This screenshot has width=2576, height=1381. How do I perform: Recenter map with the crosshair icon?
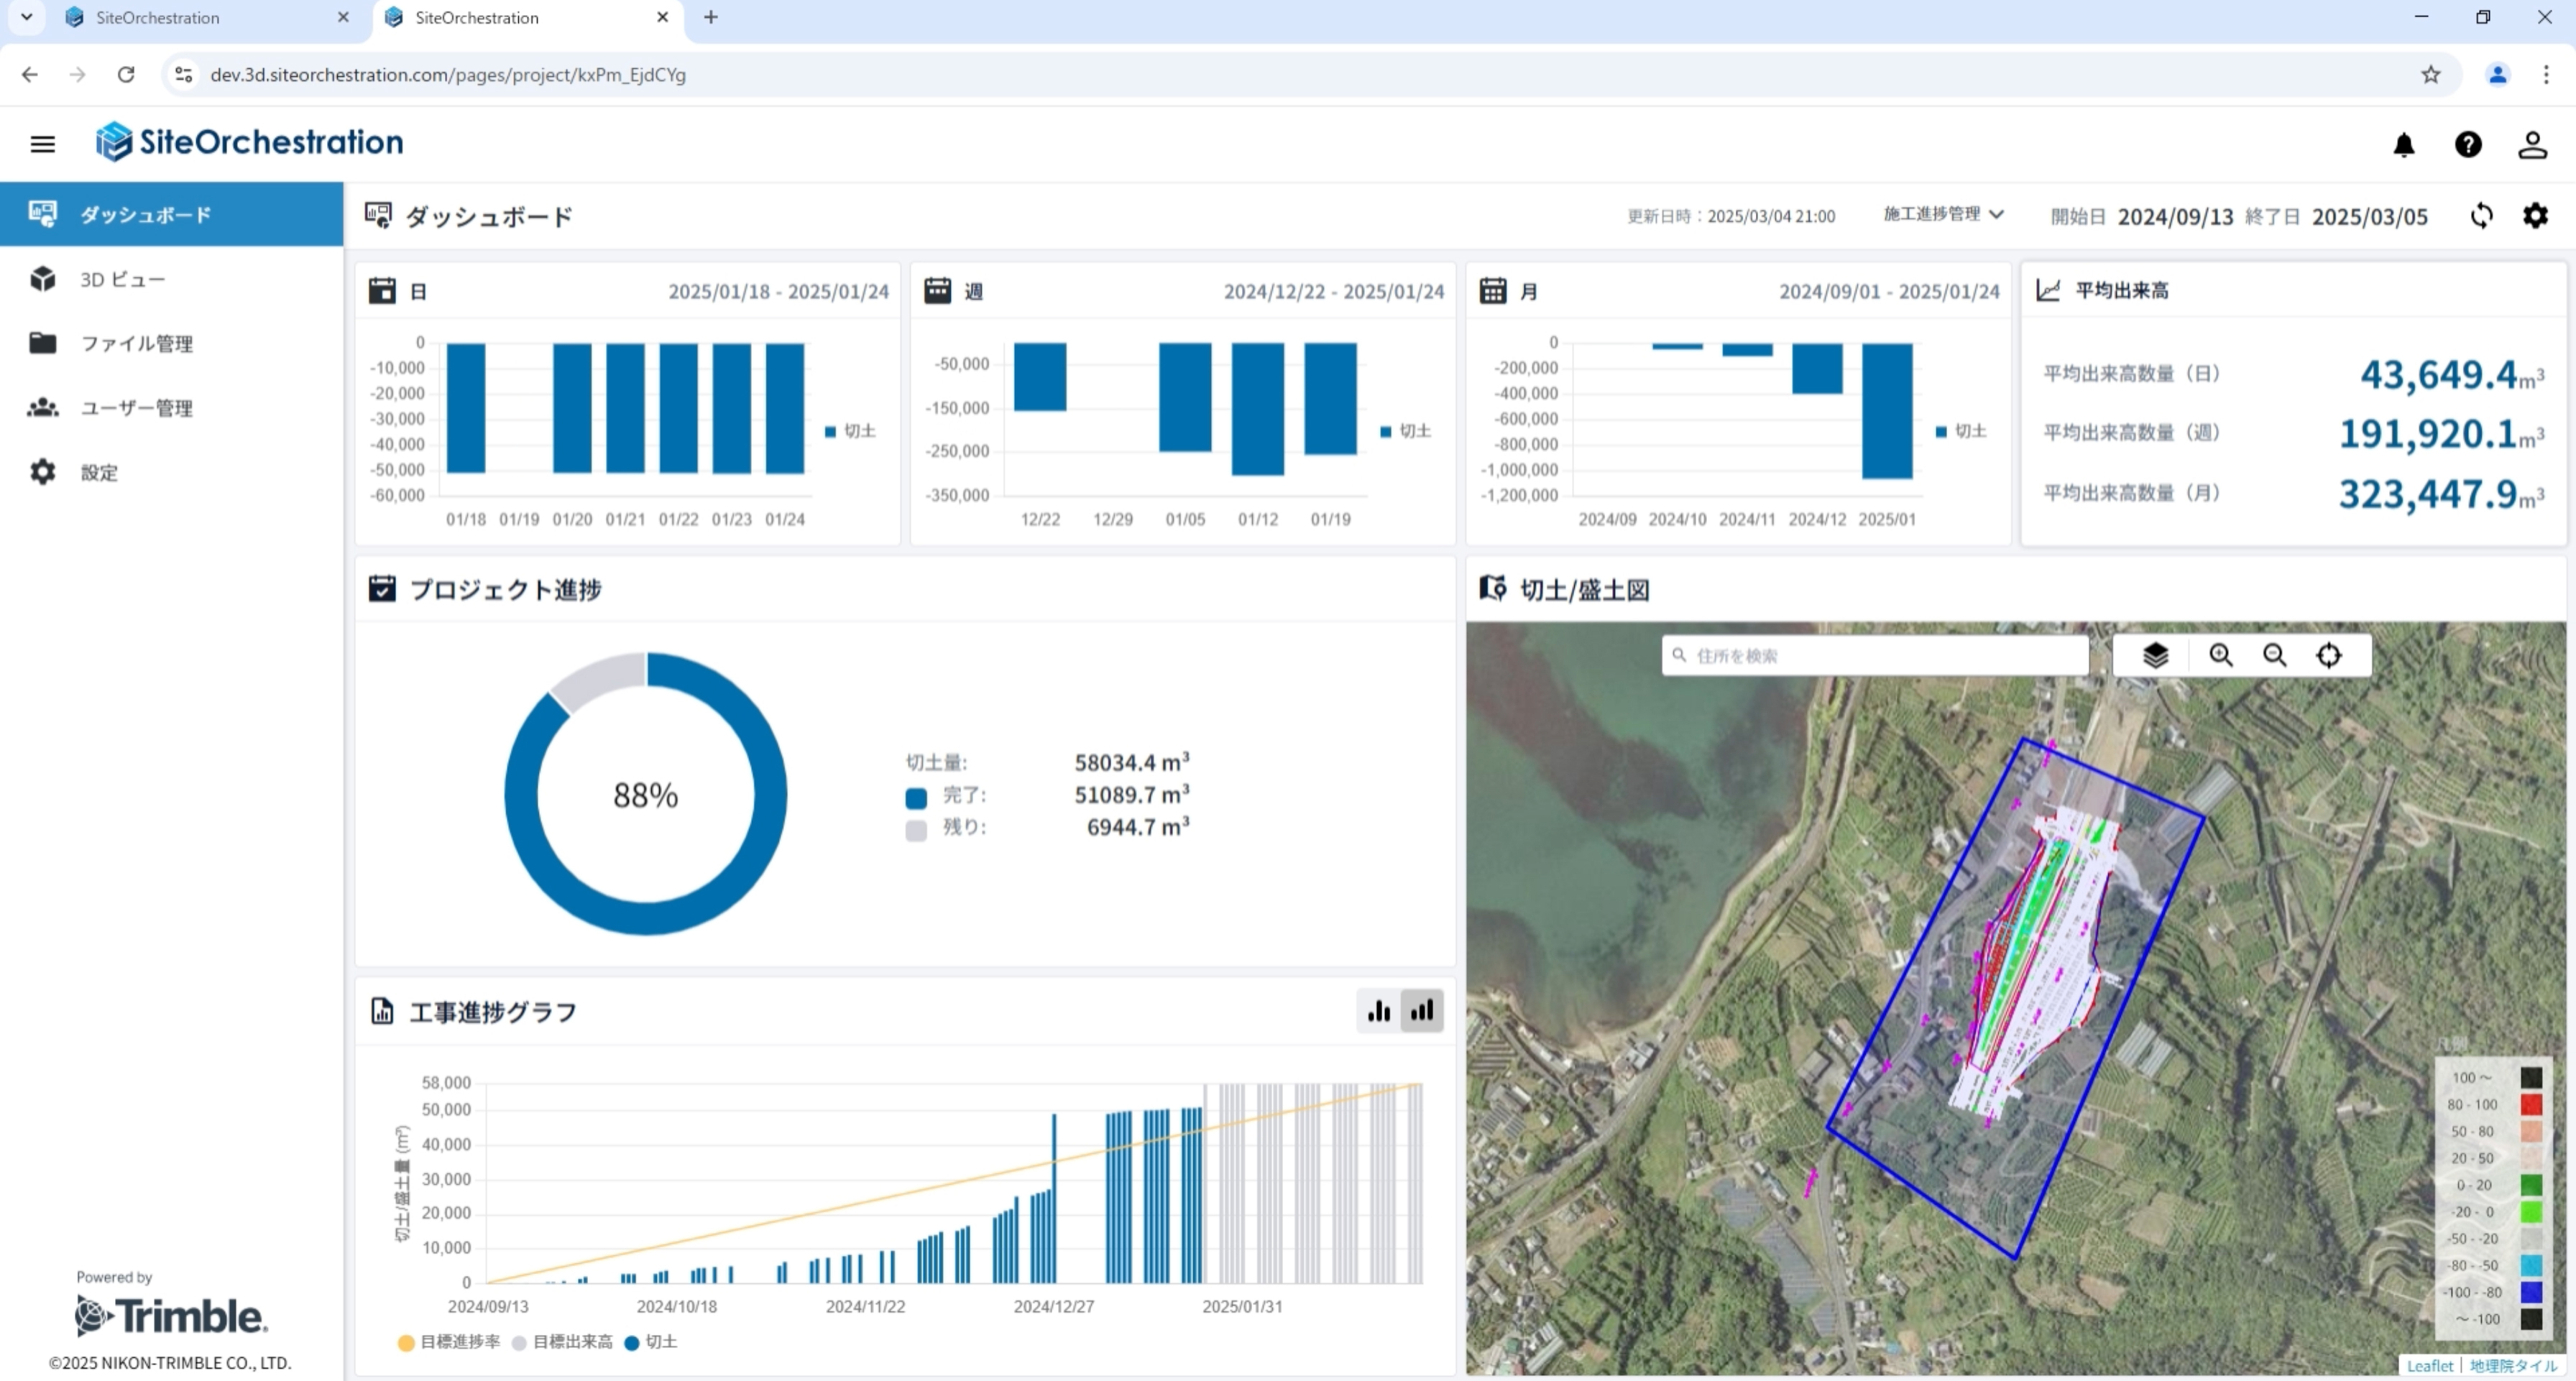pyautogui.click(x=2329, y=655)
